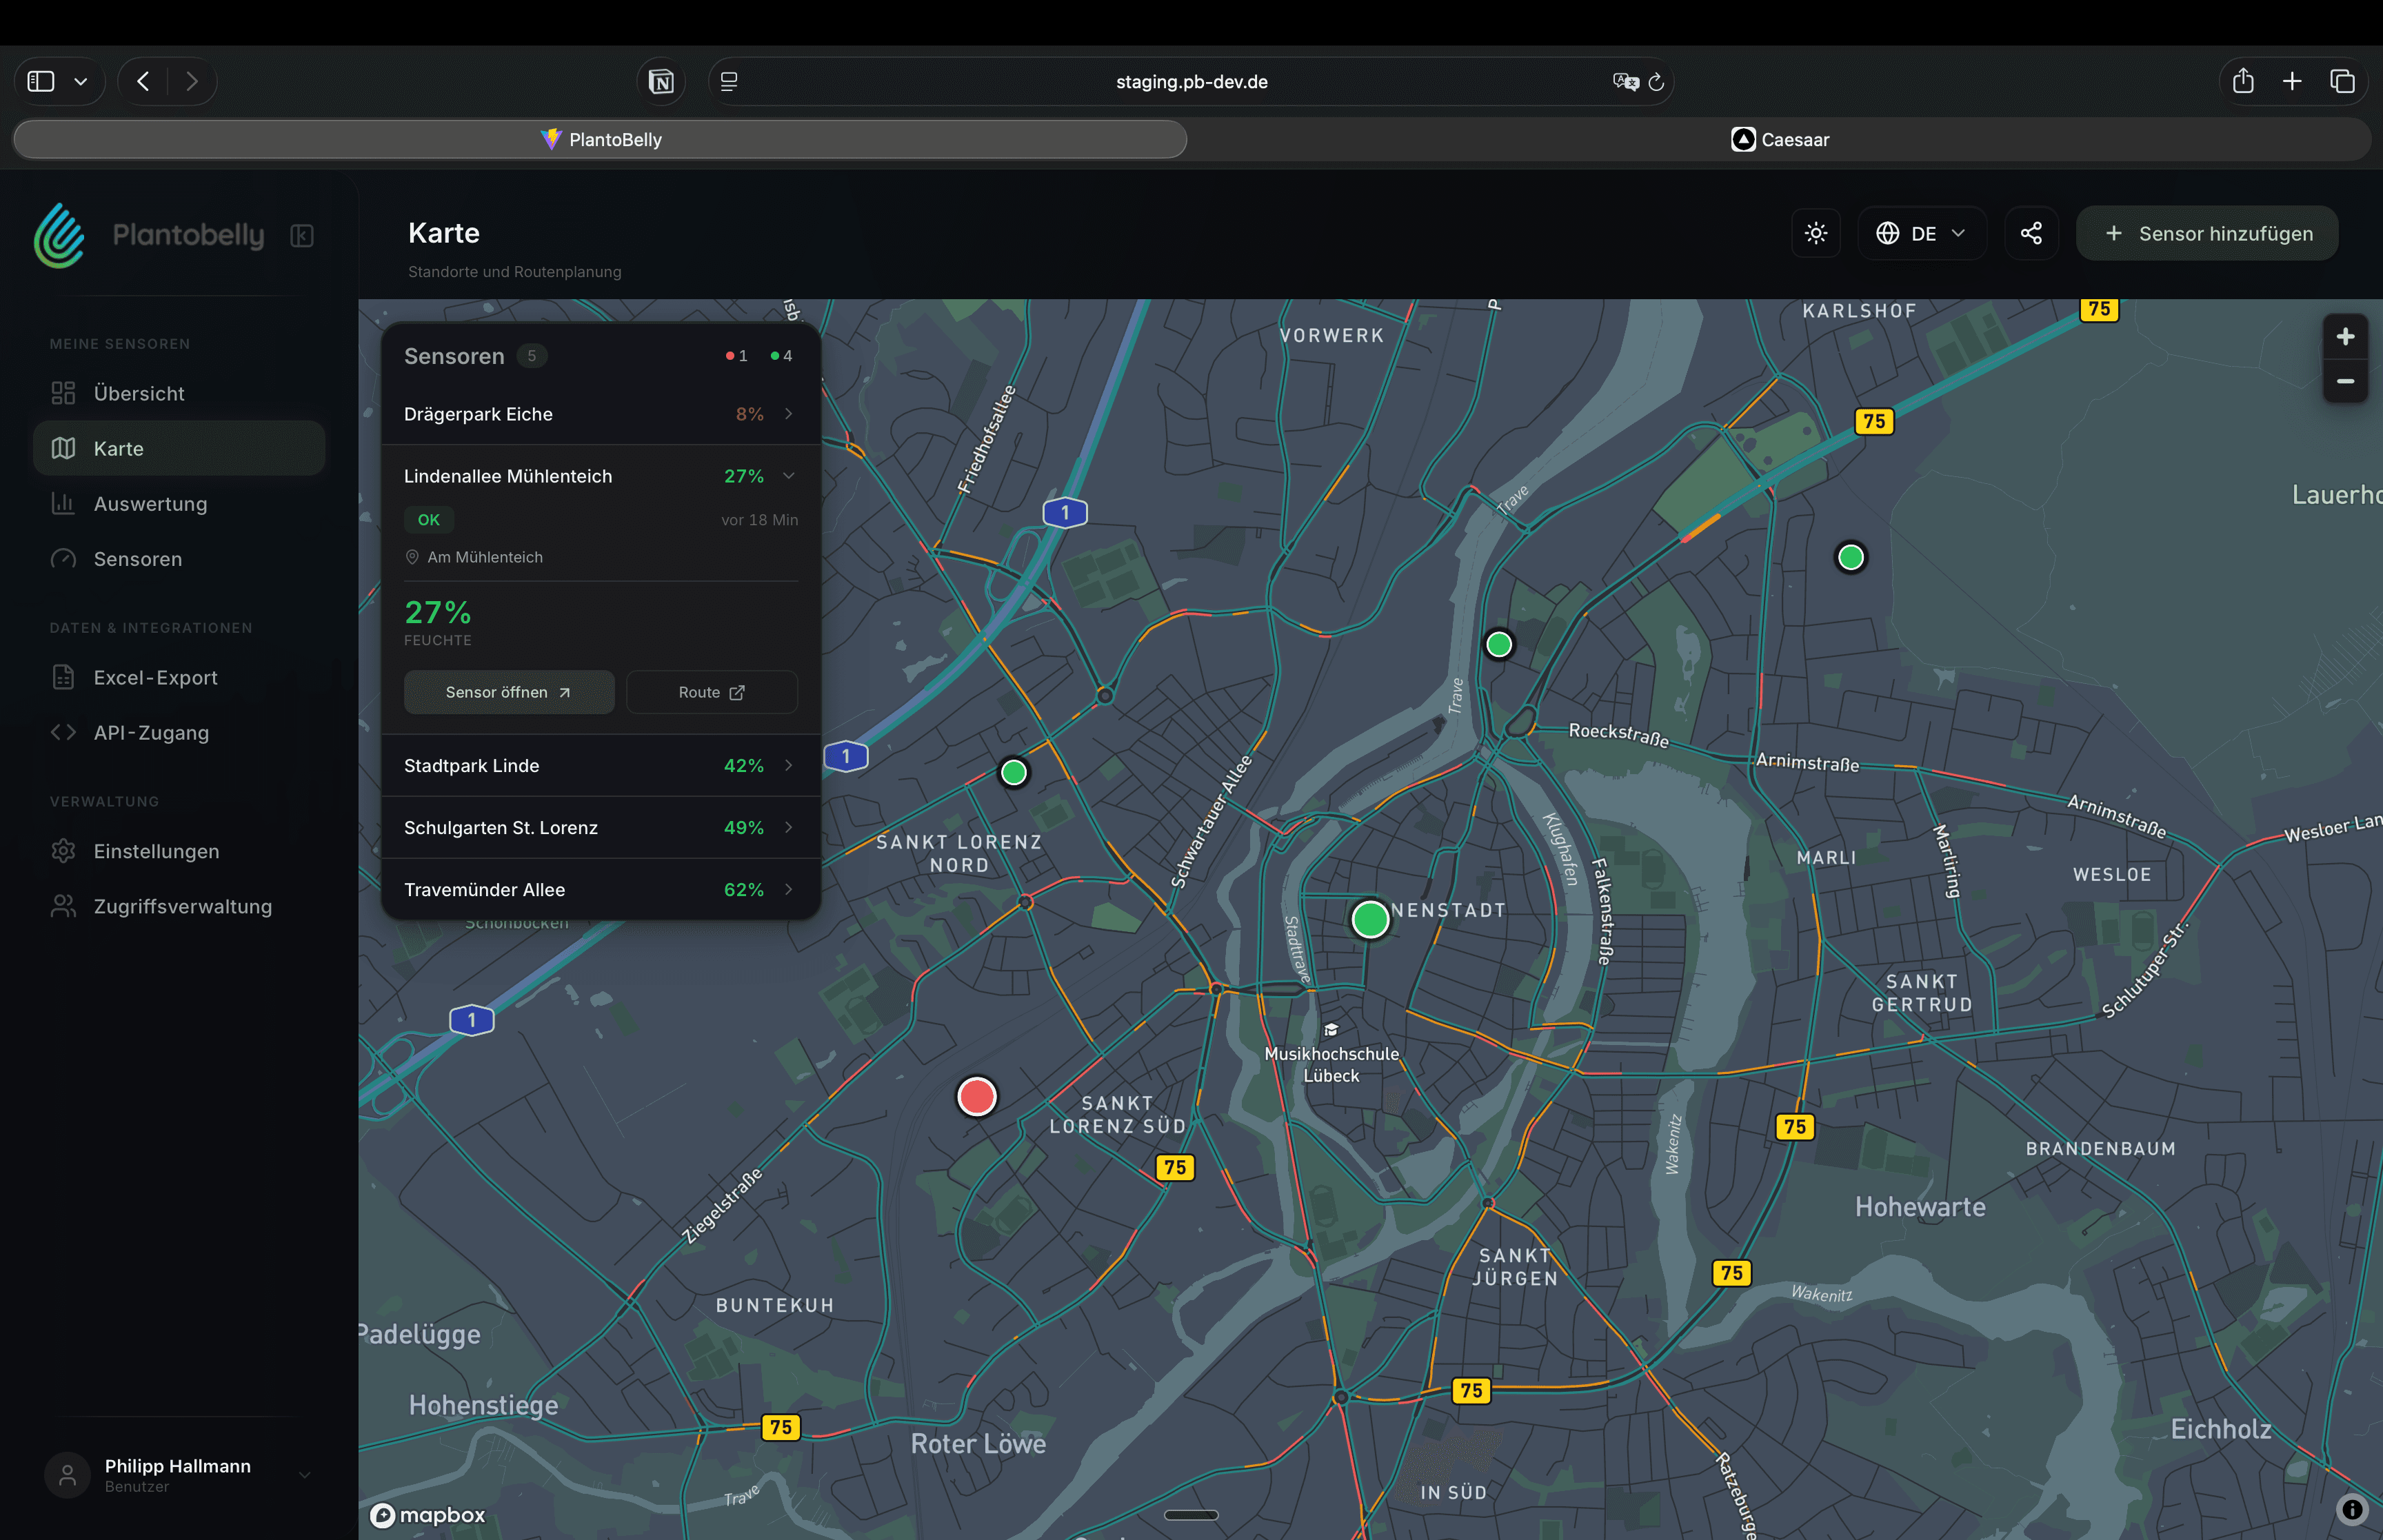Click the Route button
This screenshot has height=1540, width=2383.
(711, 692)
